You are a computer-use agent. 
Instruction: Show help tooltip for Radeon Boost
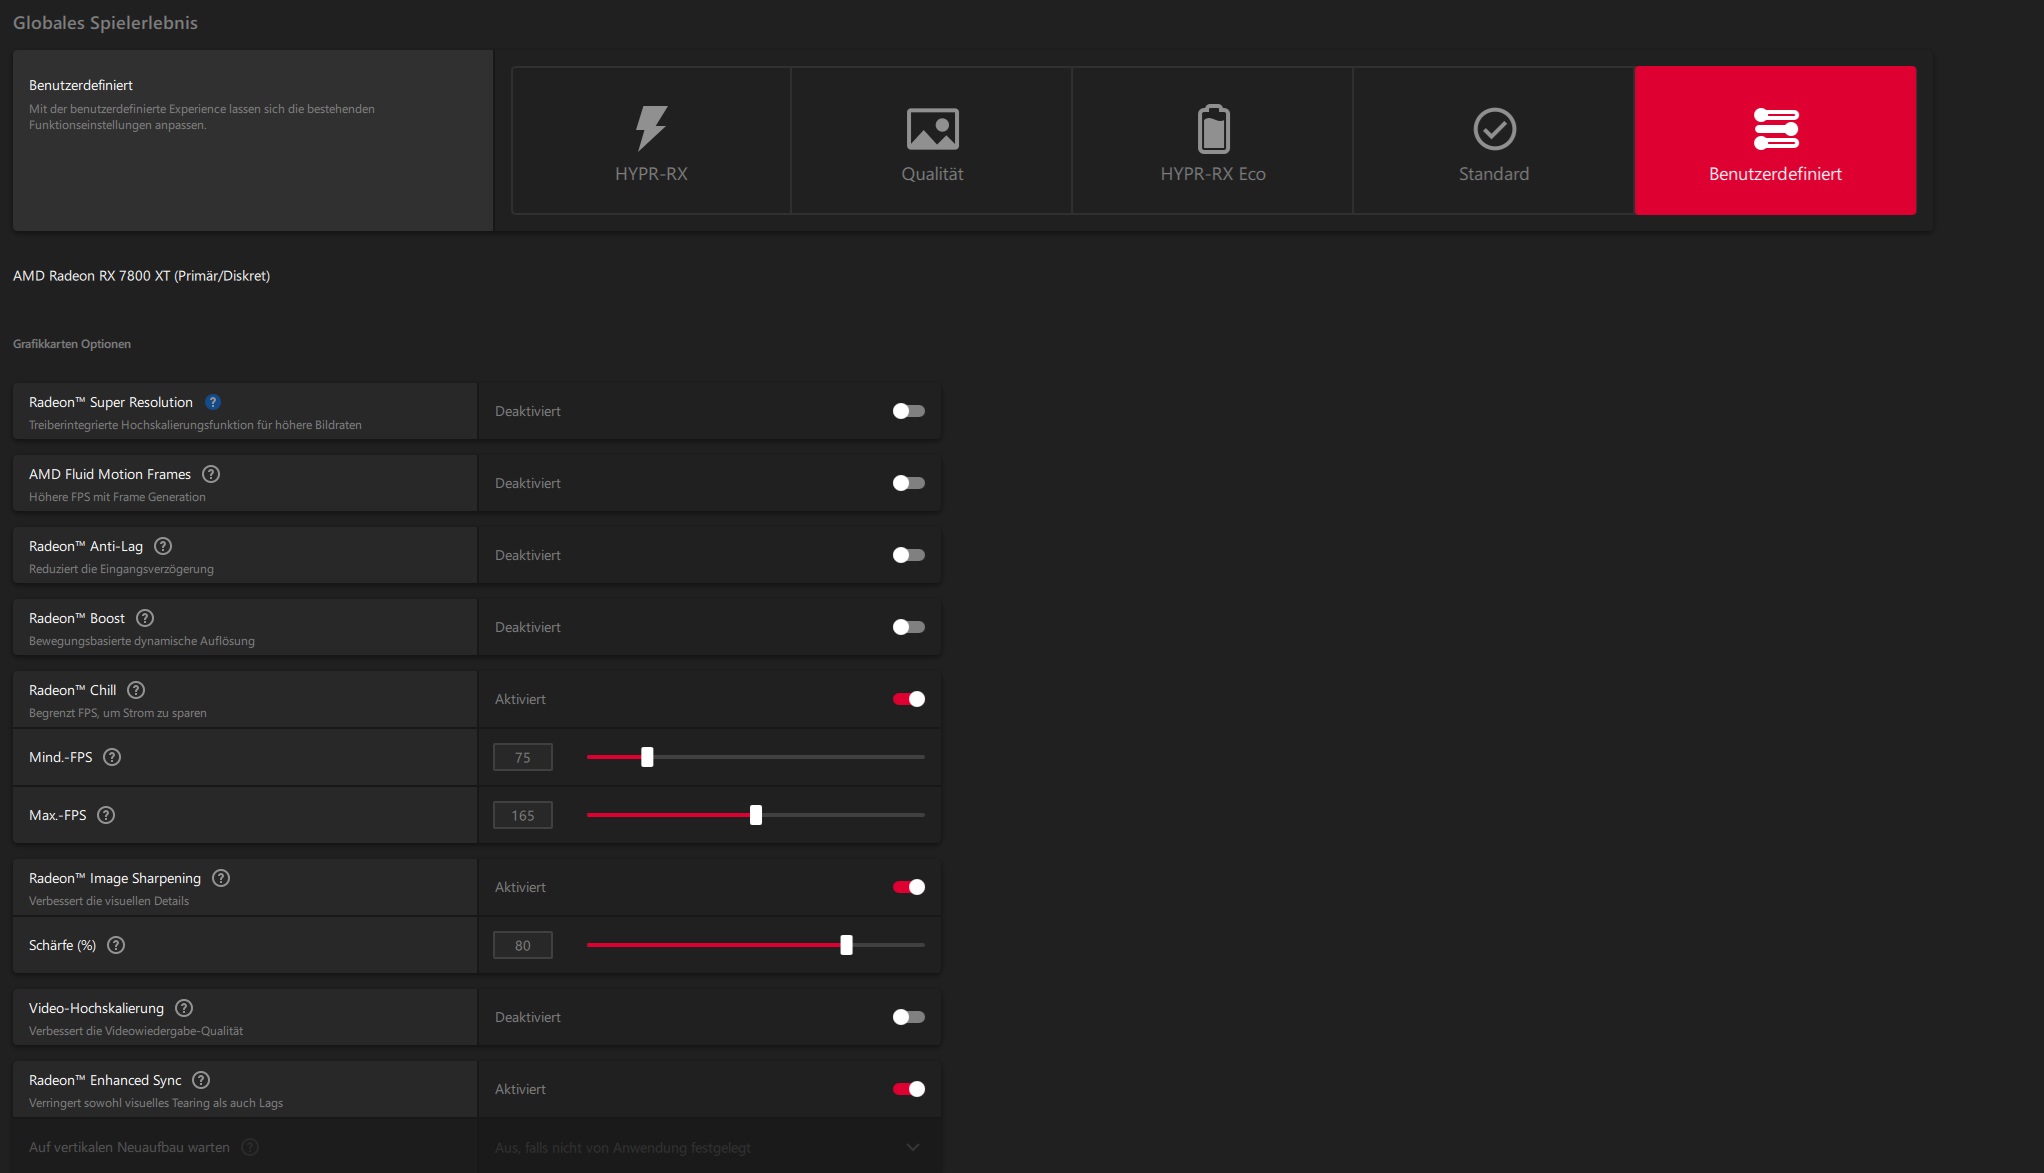coord(145,618)
